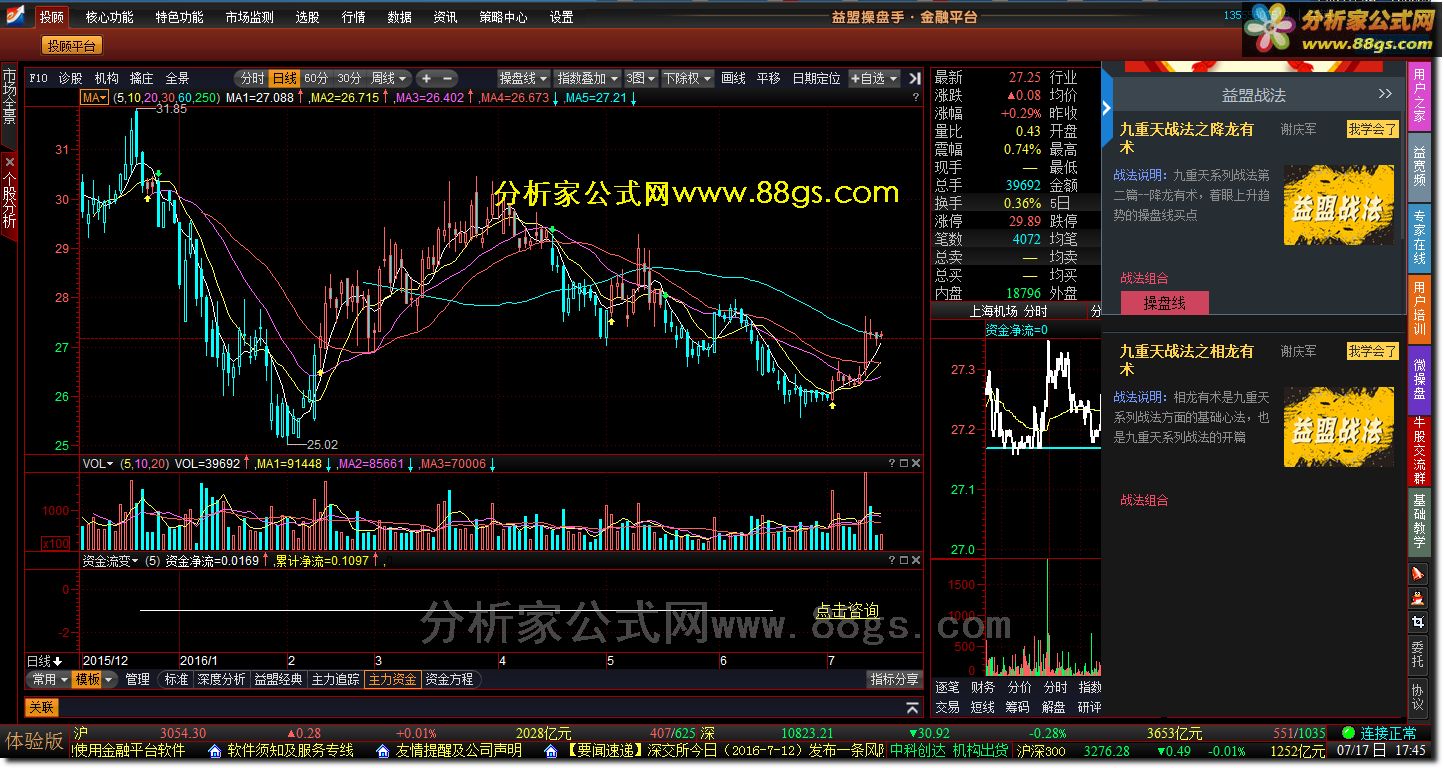Viewport: 1444px width, 768px height.
Task: Click the 投顾平台 button
Action: click(71, 46)
